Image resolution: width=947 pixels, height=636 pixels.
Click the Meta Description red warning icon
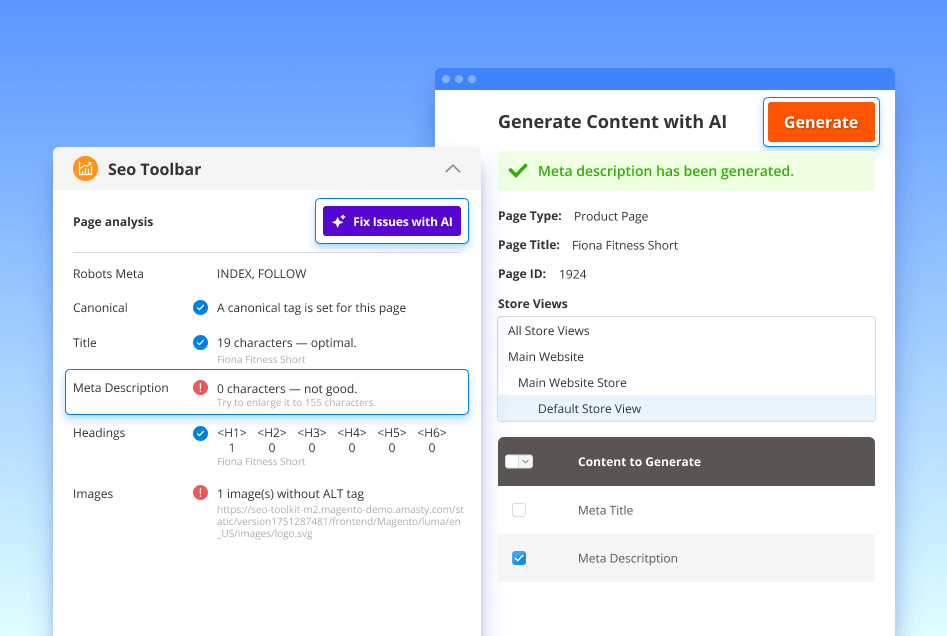tap(200, 388)
